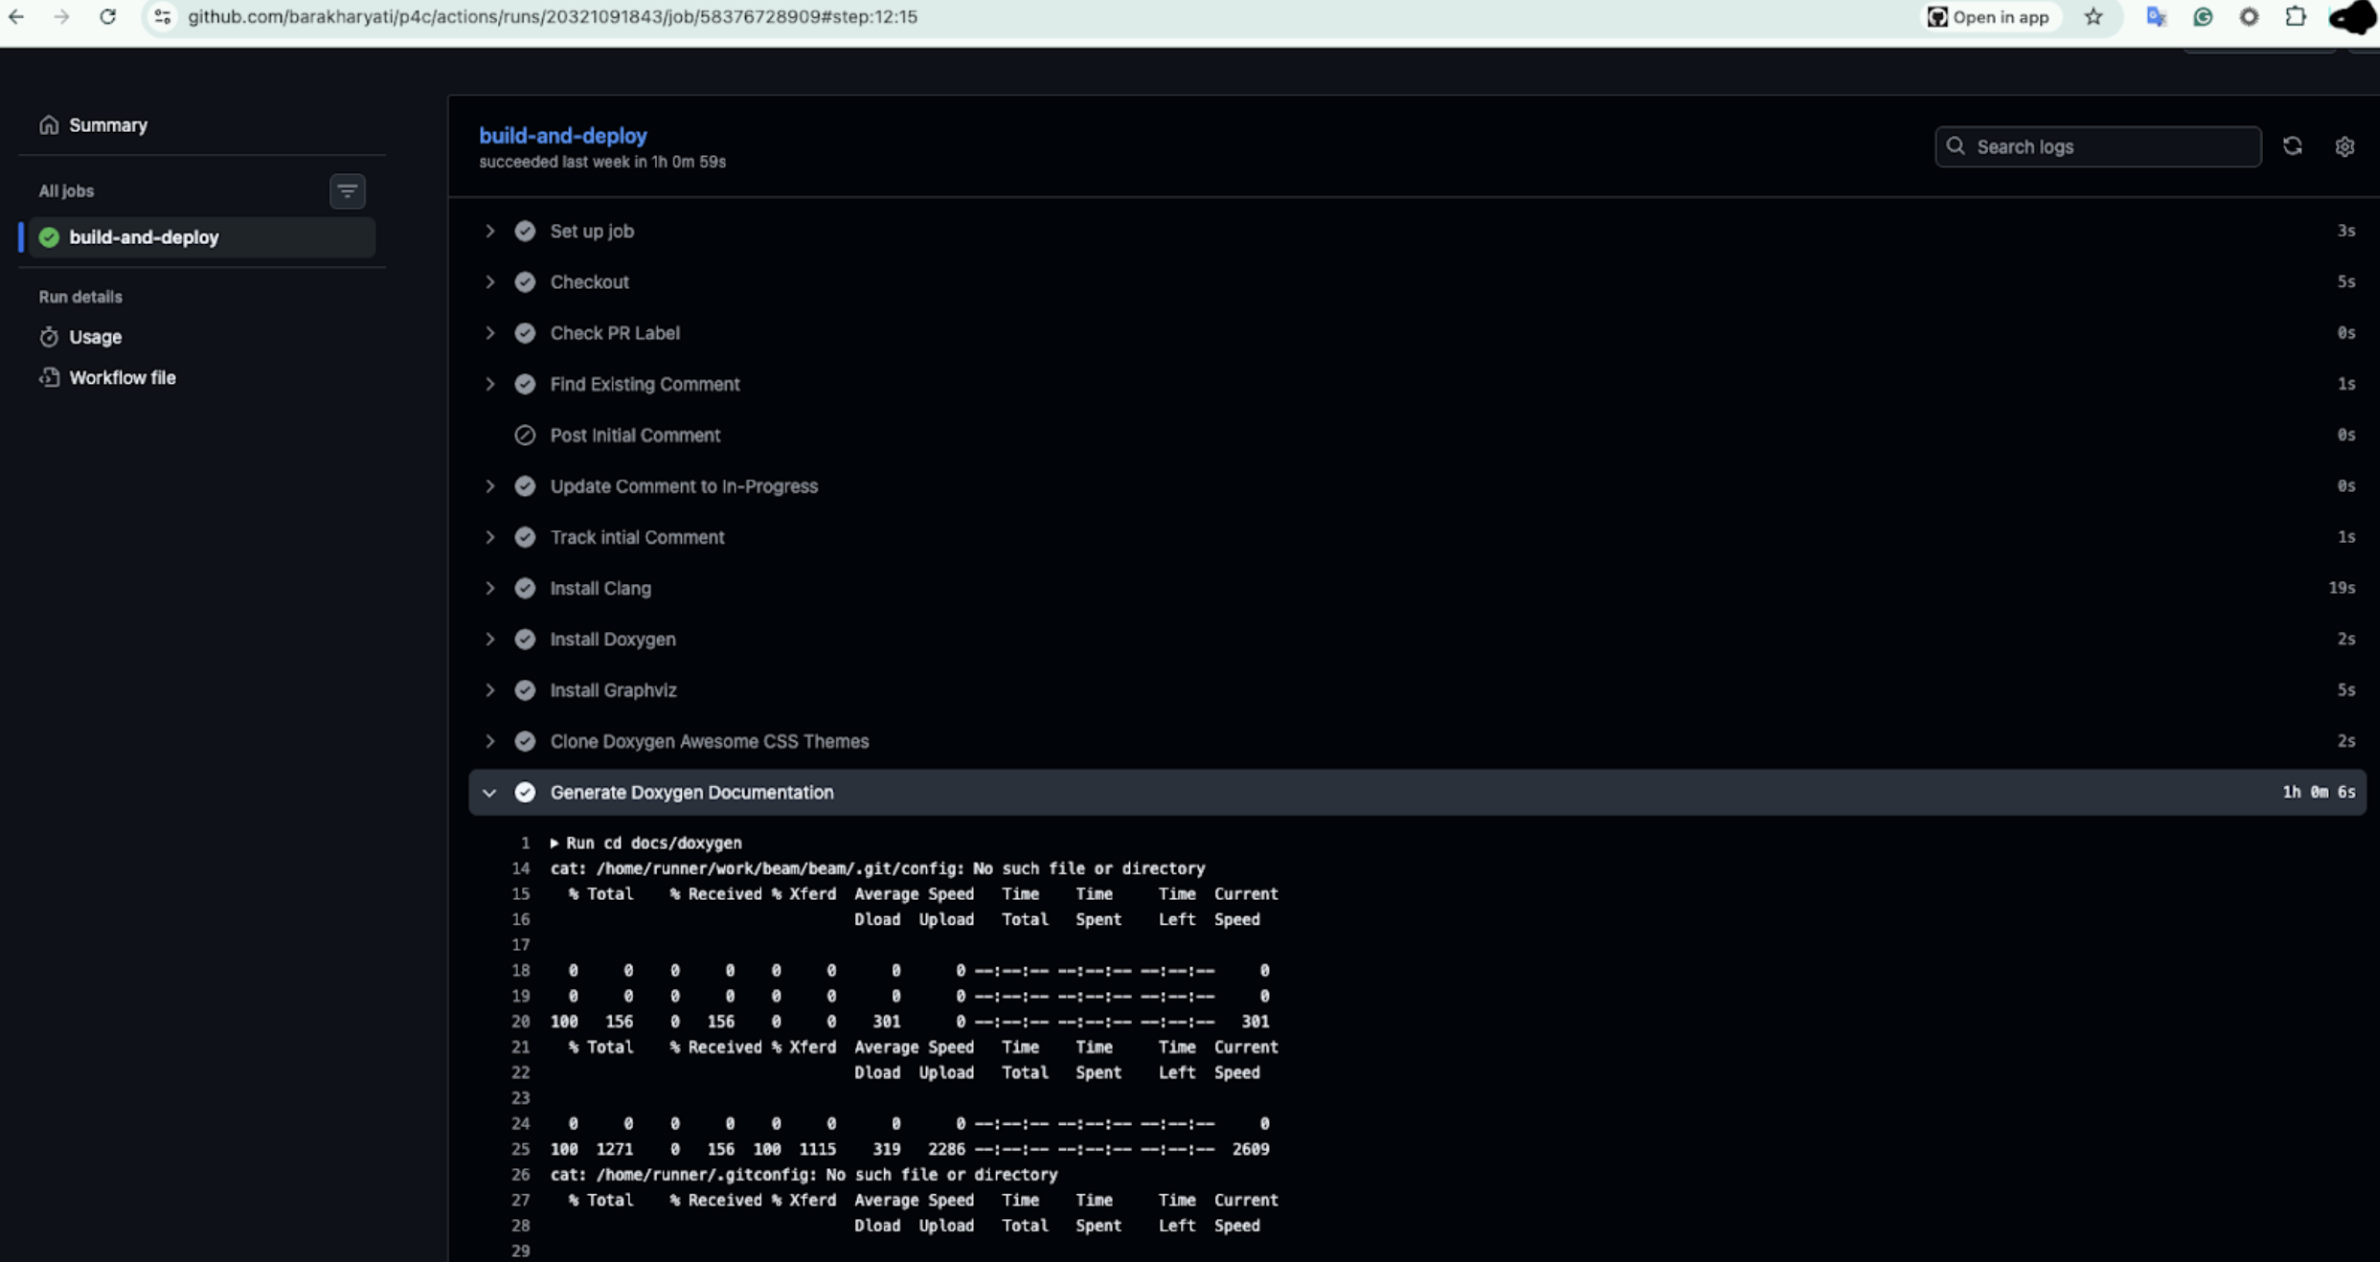The image size is (2380, 1262).
Task: Reload the browser page
Action: (108, 17)
